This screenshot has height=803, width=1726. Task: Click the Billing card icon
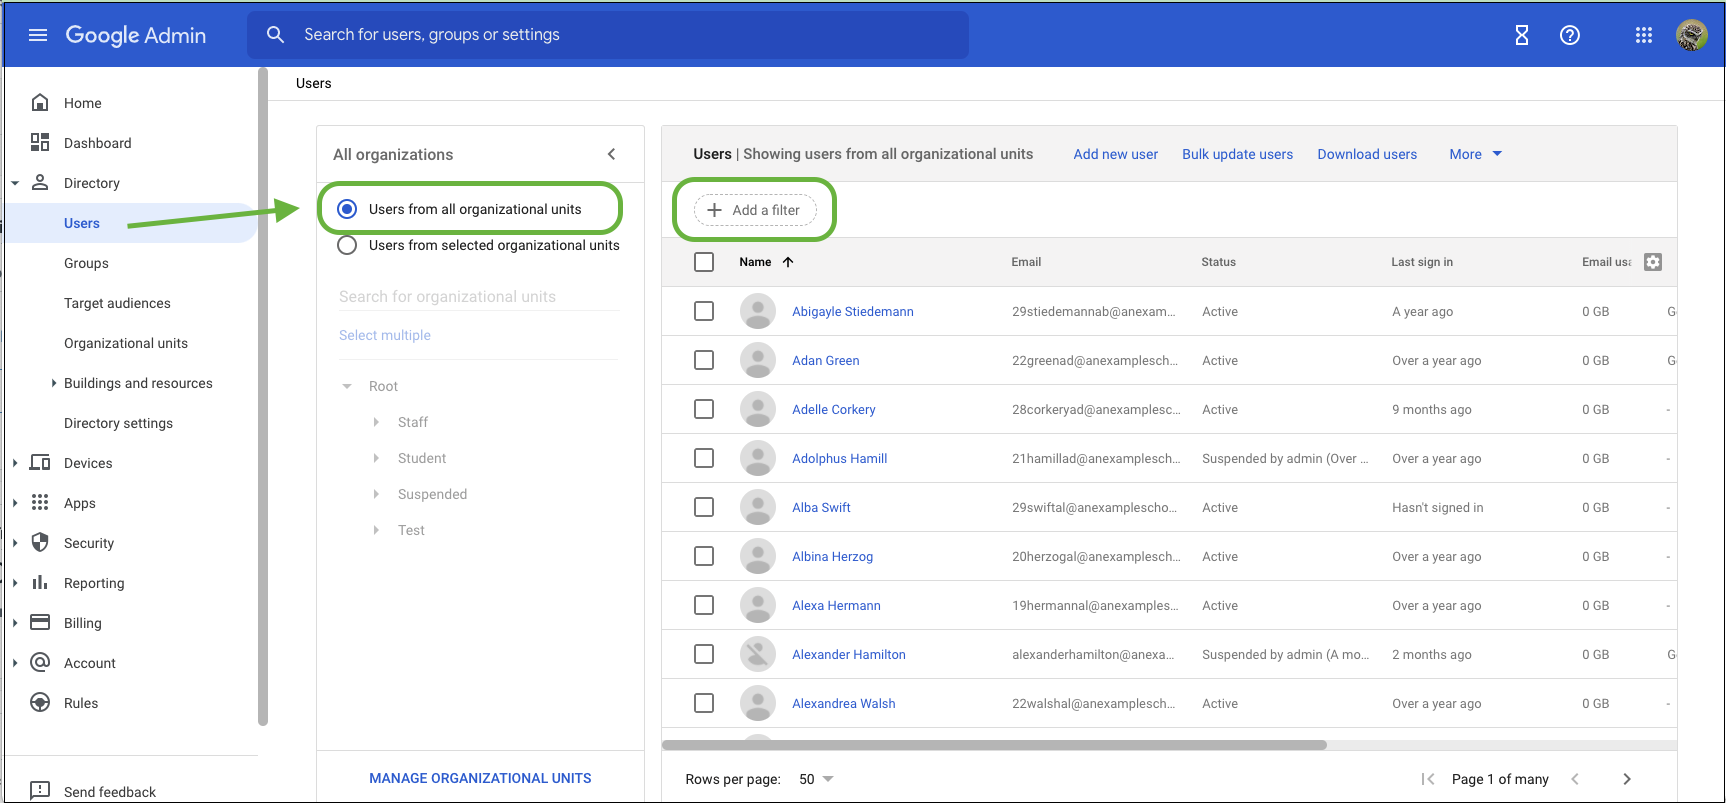(x=40, y=622)
